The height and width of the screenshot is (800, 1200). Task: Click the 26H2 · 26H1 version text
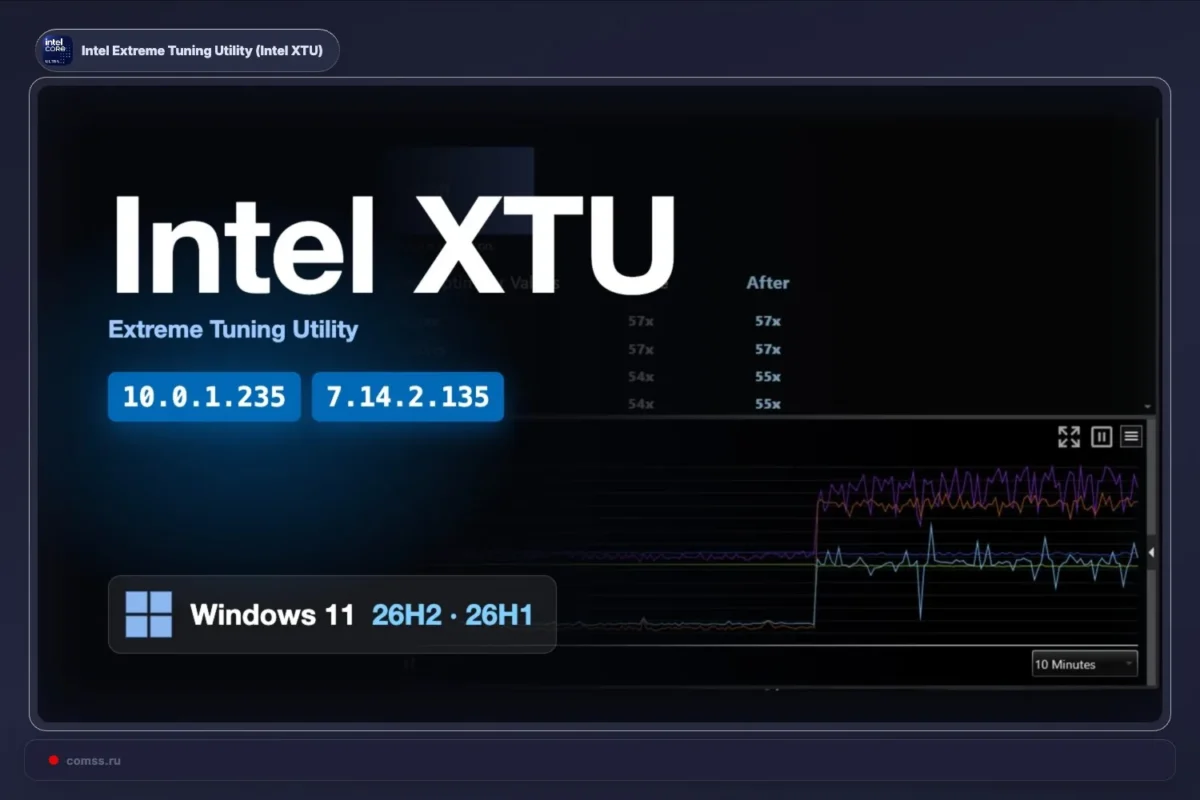(x=452, y=614)
